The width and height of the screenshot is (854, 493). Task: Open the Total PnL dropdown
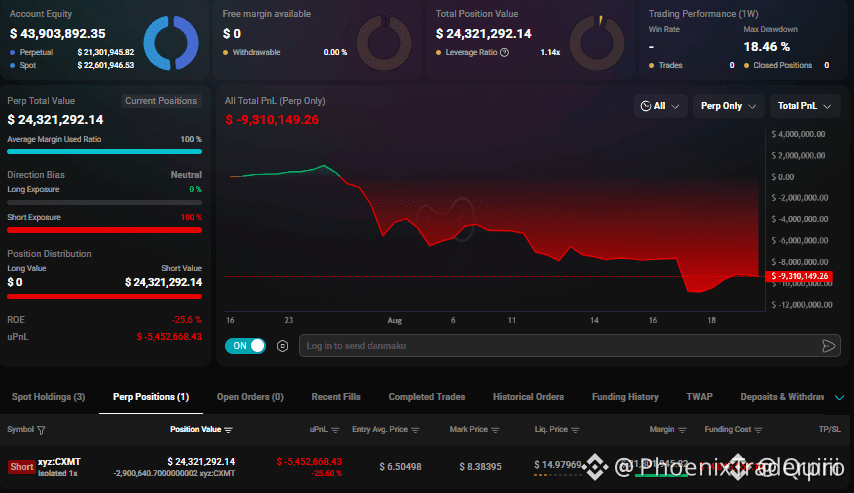pos(804,106)
